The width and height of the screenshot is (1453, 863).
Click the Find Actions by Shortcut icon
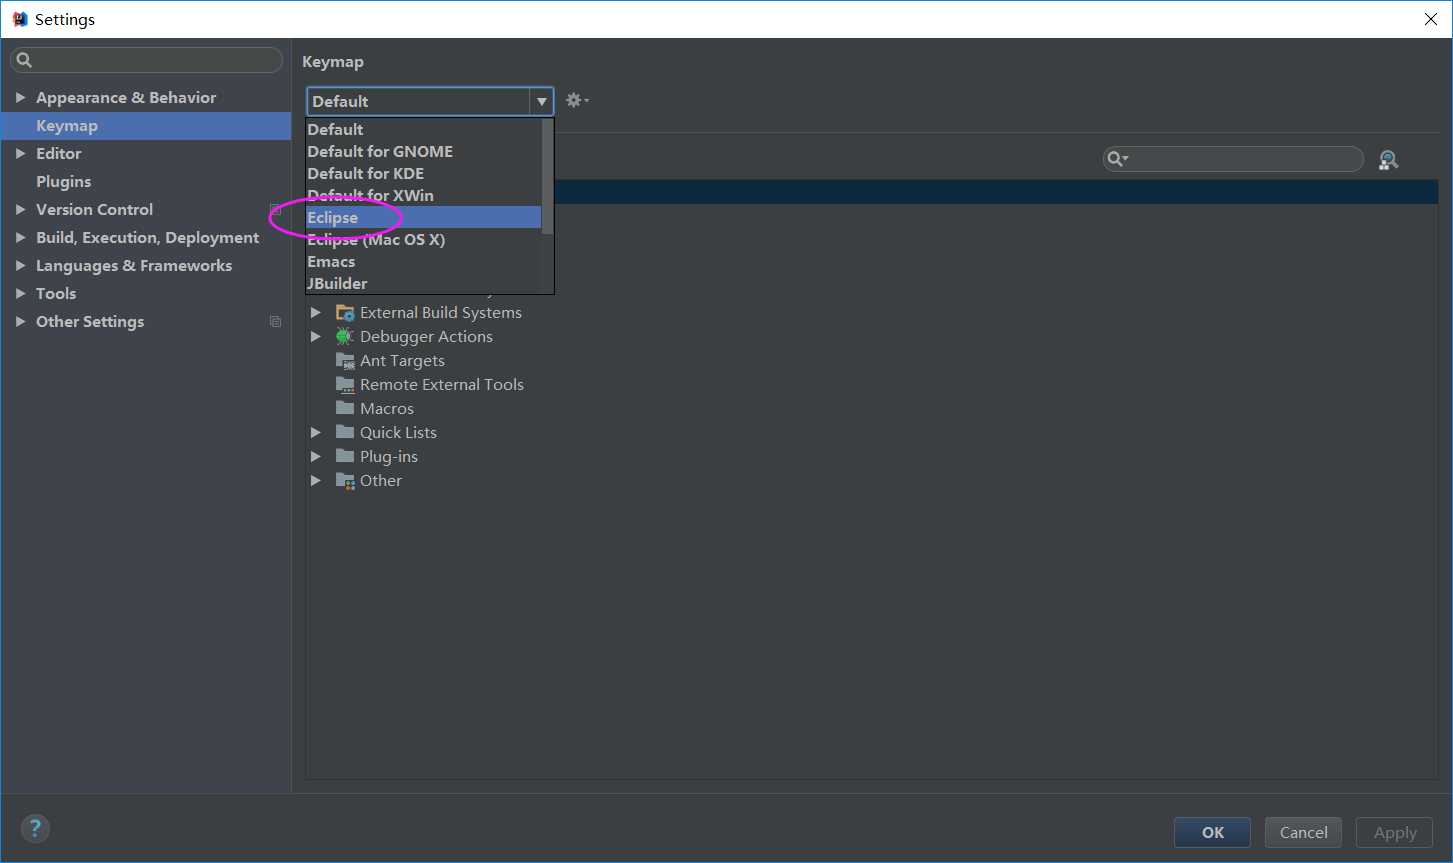coord(1388,160)
